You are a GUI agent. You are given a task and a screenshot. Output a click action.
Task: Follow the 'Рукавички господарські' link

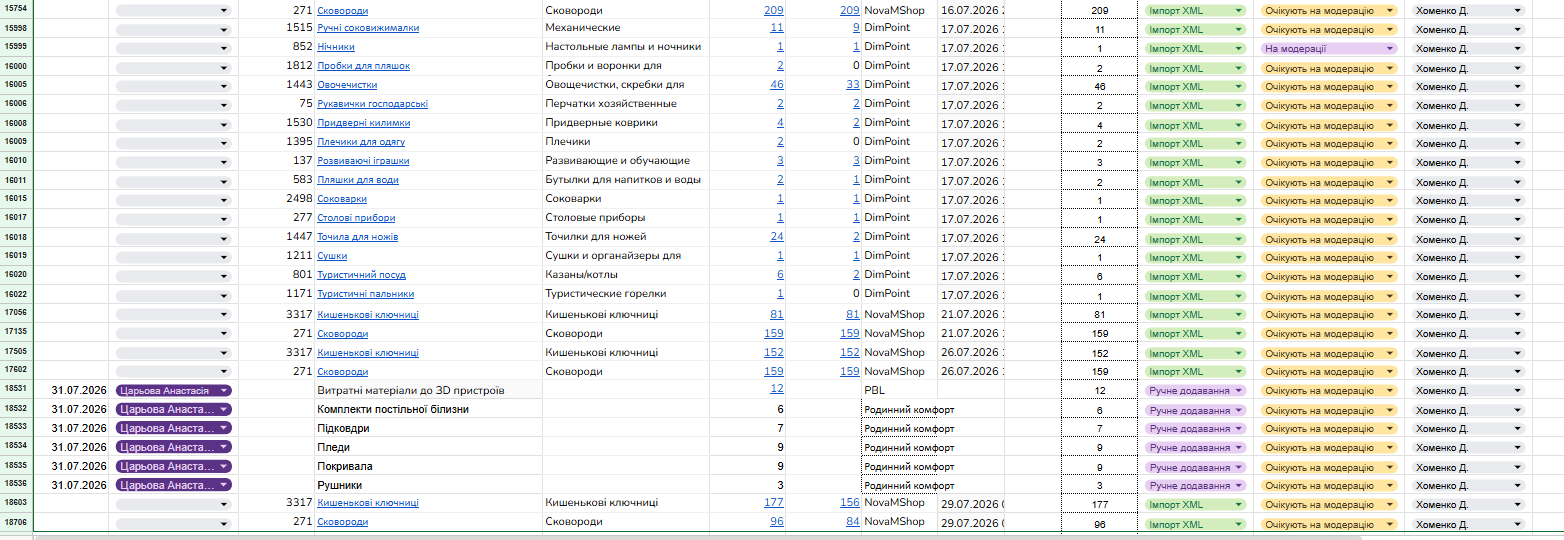(x=372, y=104)
